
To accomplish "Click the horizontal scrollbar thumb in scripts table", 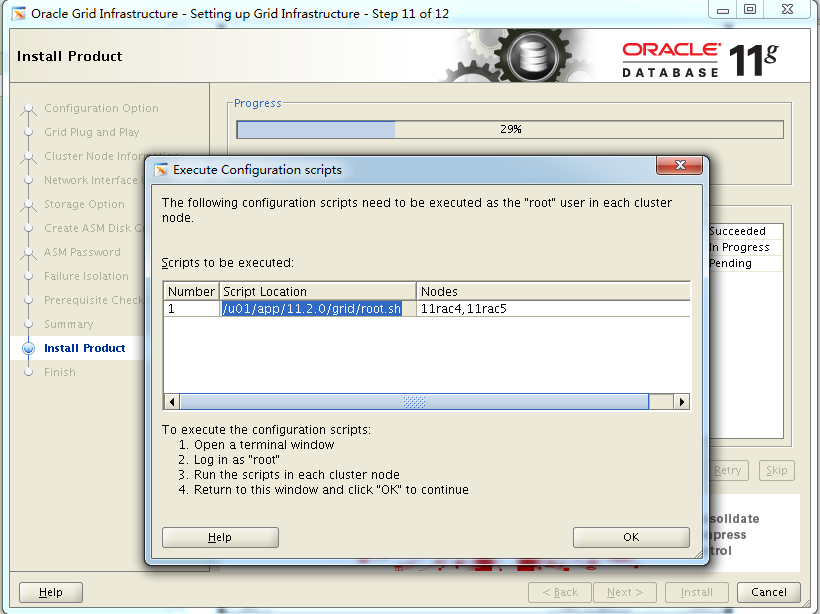I will (414, 402).
